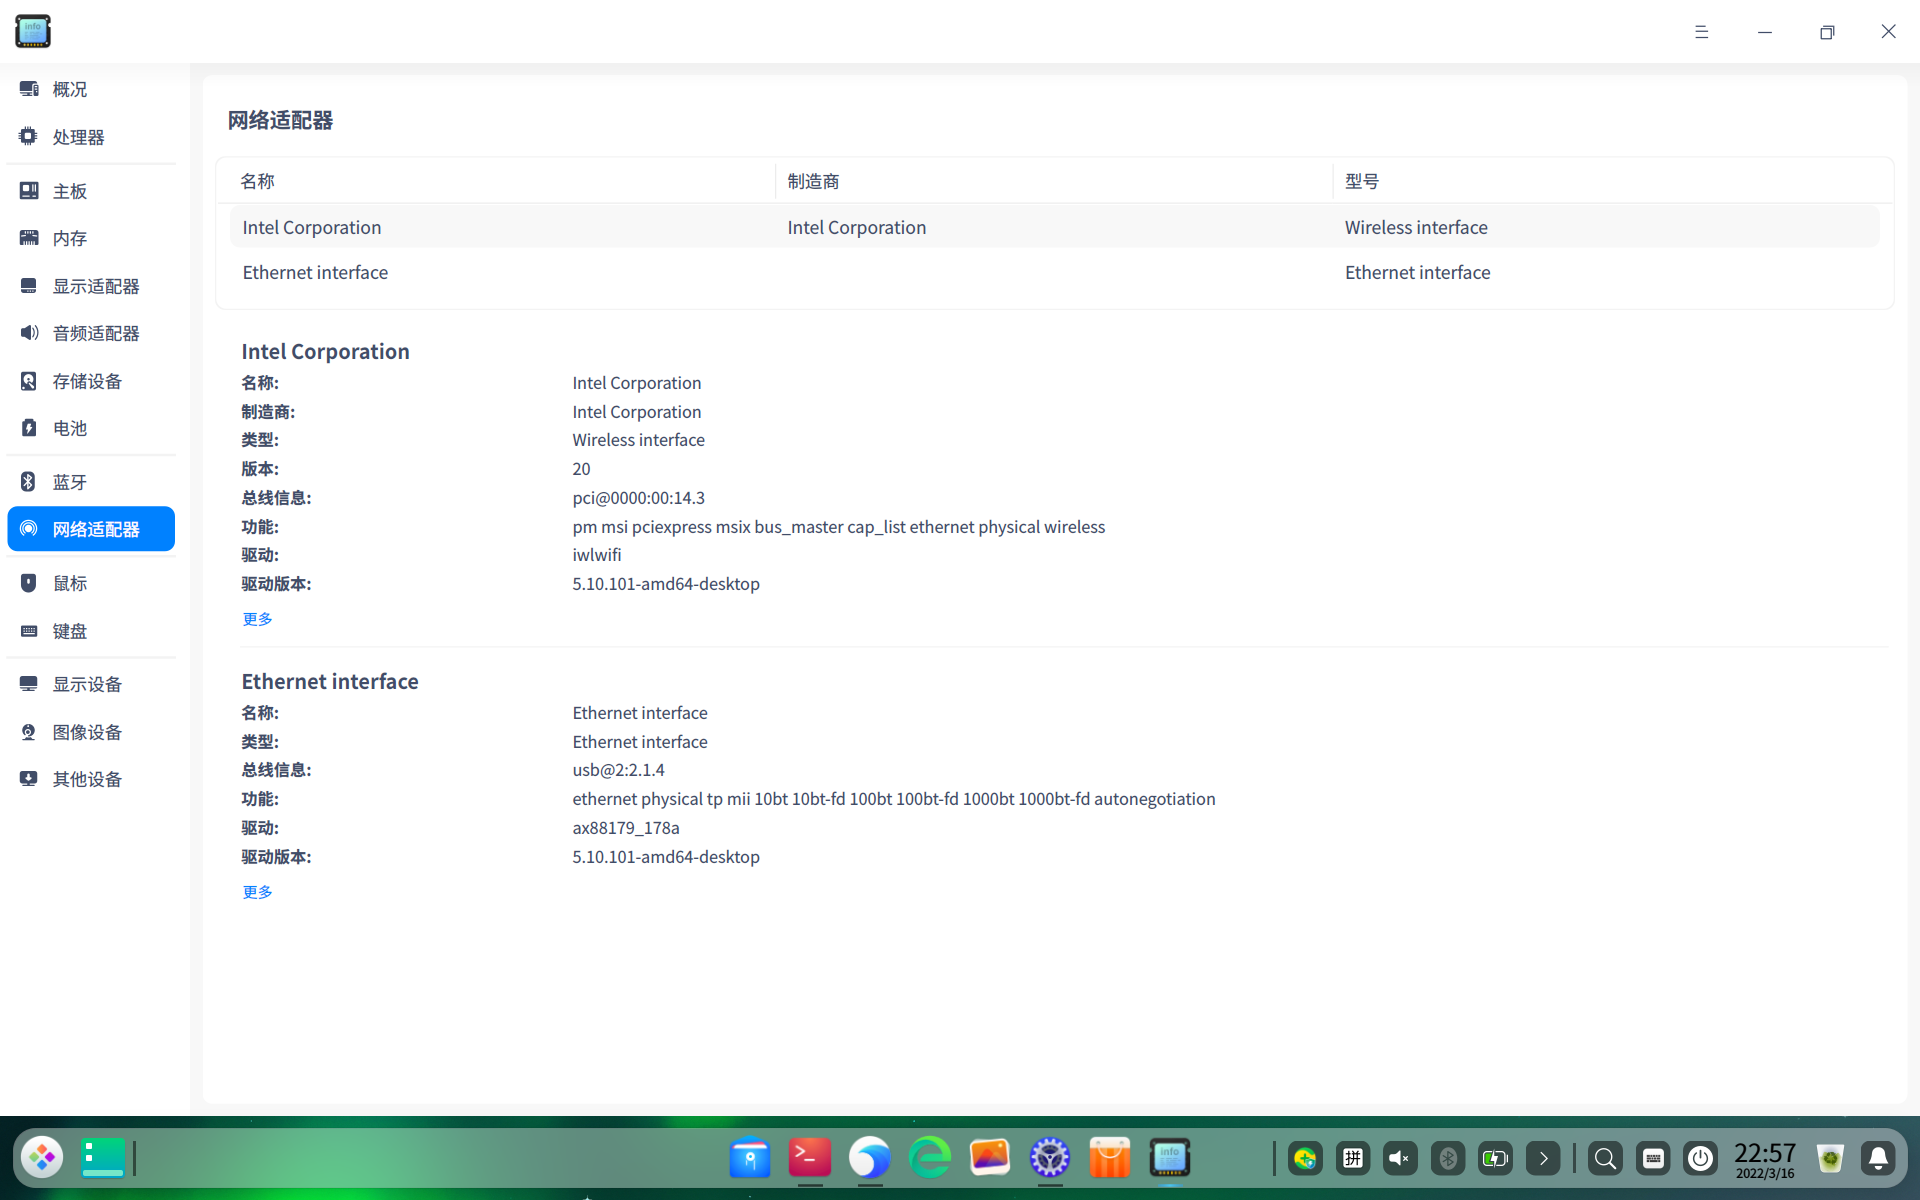Select the 蓝牙 Bluetooth sidebar item
Screen dimensions: 1920x1200
click(70, 482)
